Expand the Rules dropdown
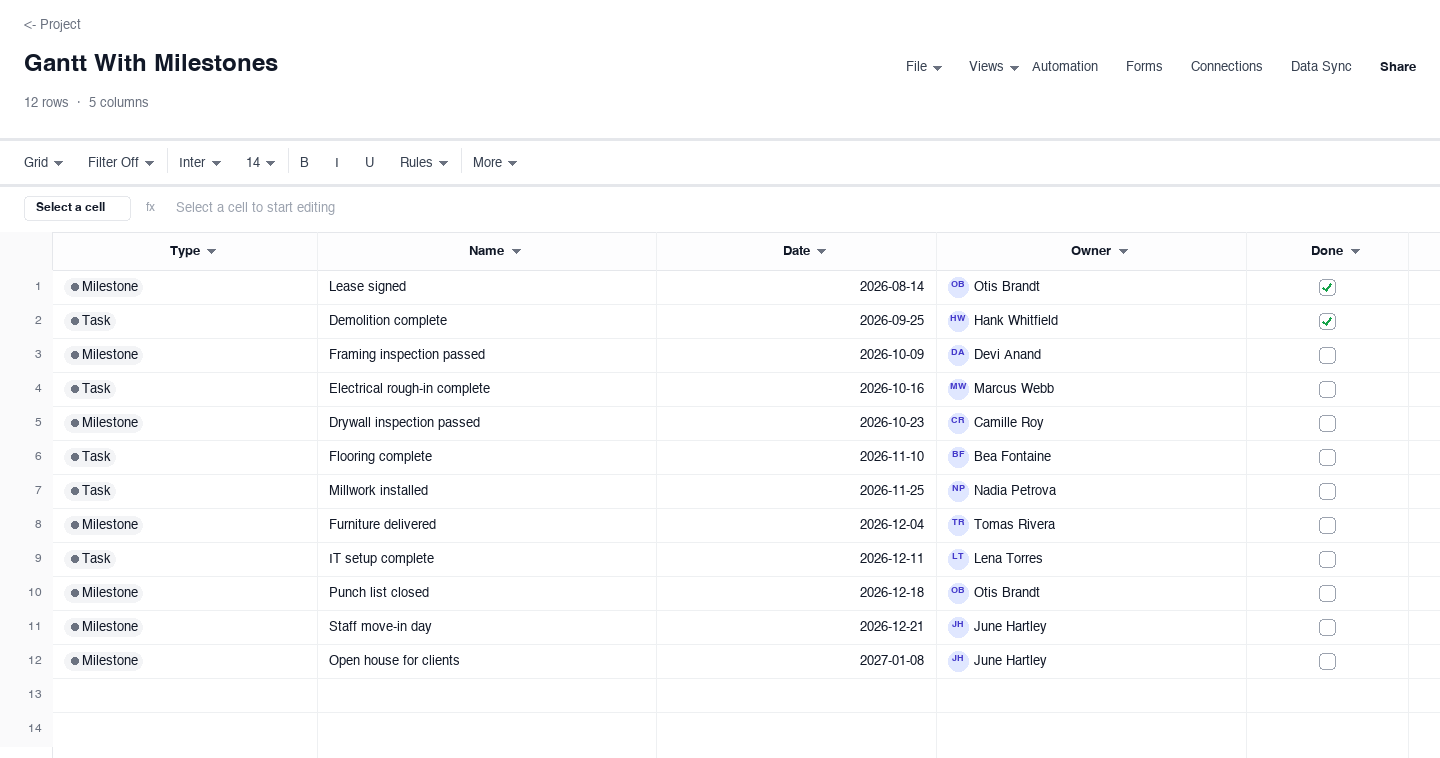The width and height of the screenshot is (1440, 758). pos(424,163)
